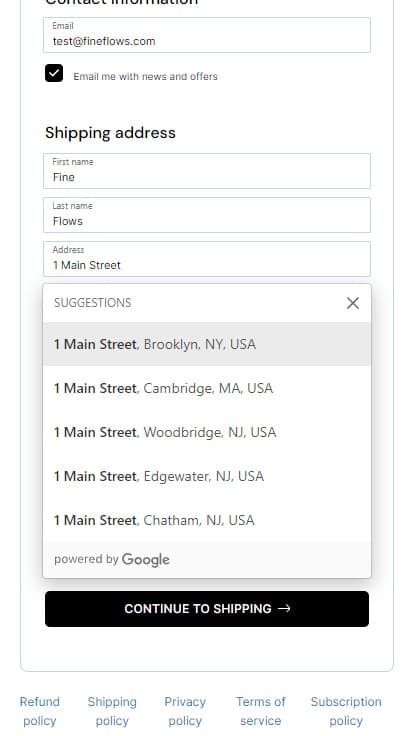
Task: Click into the Last name field
Action: [x=207, y=215]
